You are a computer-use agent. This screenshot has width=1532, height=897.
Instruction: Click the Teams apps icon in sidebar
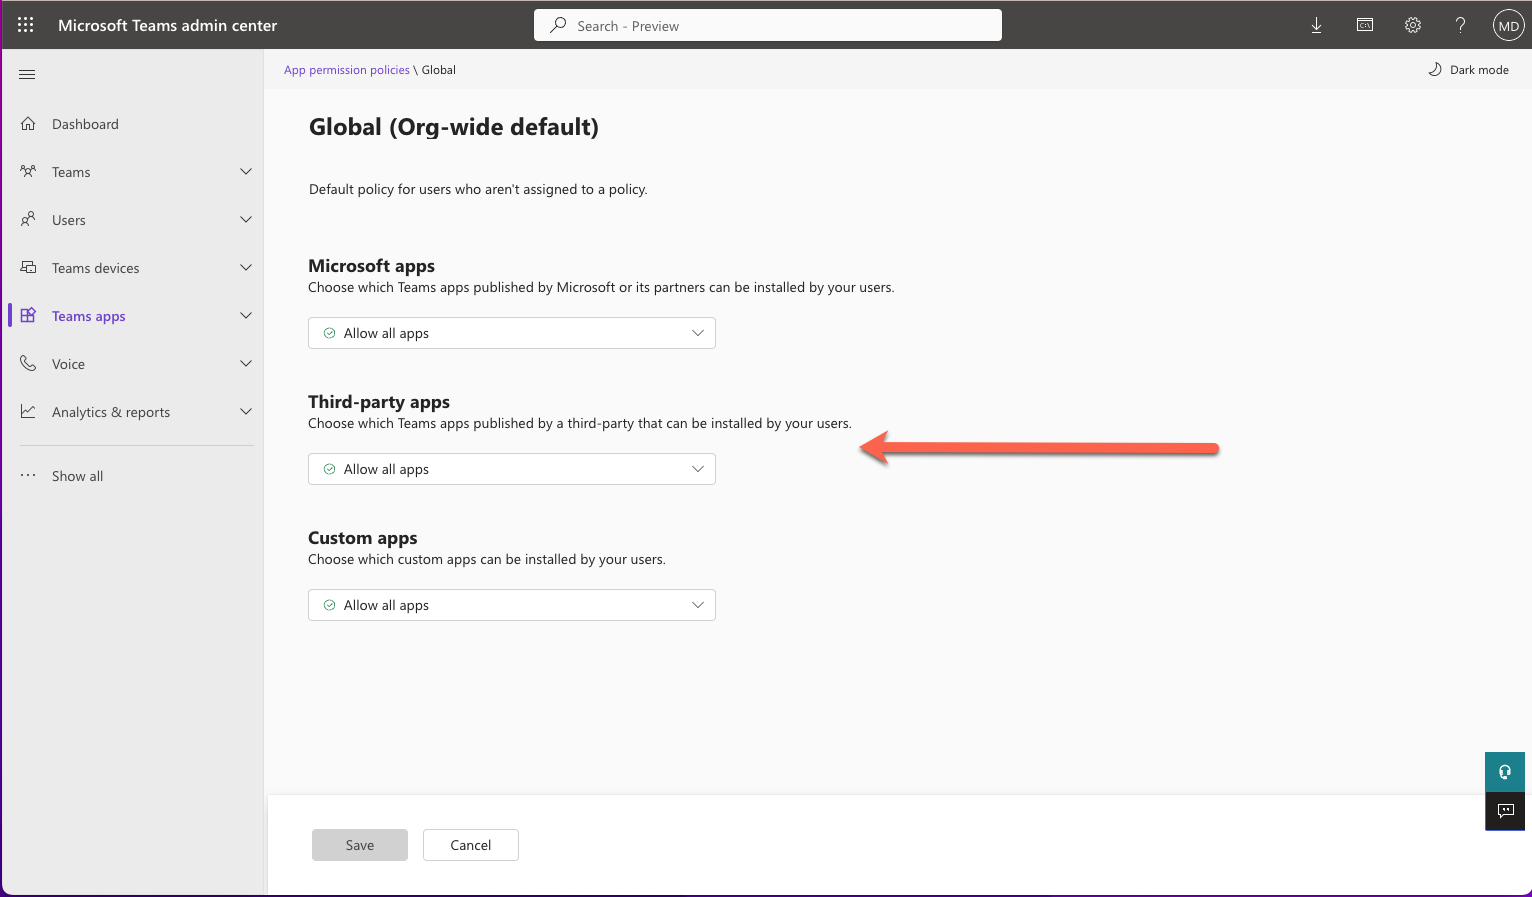[x=28, y=315]
